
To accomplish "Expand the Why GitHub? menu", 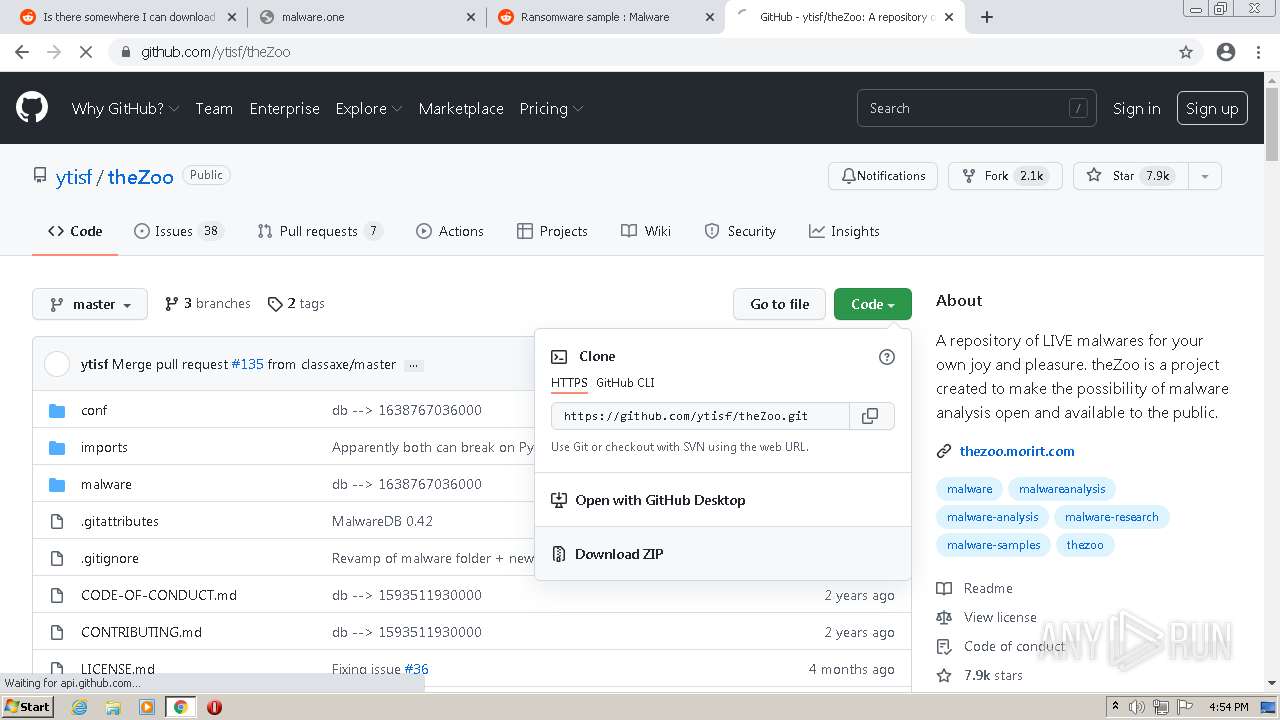I will click(x=125, y=109).
